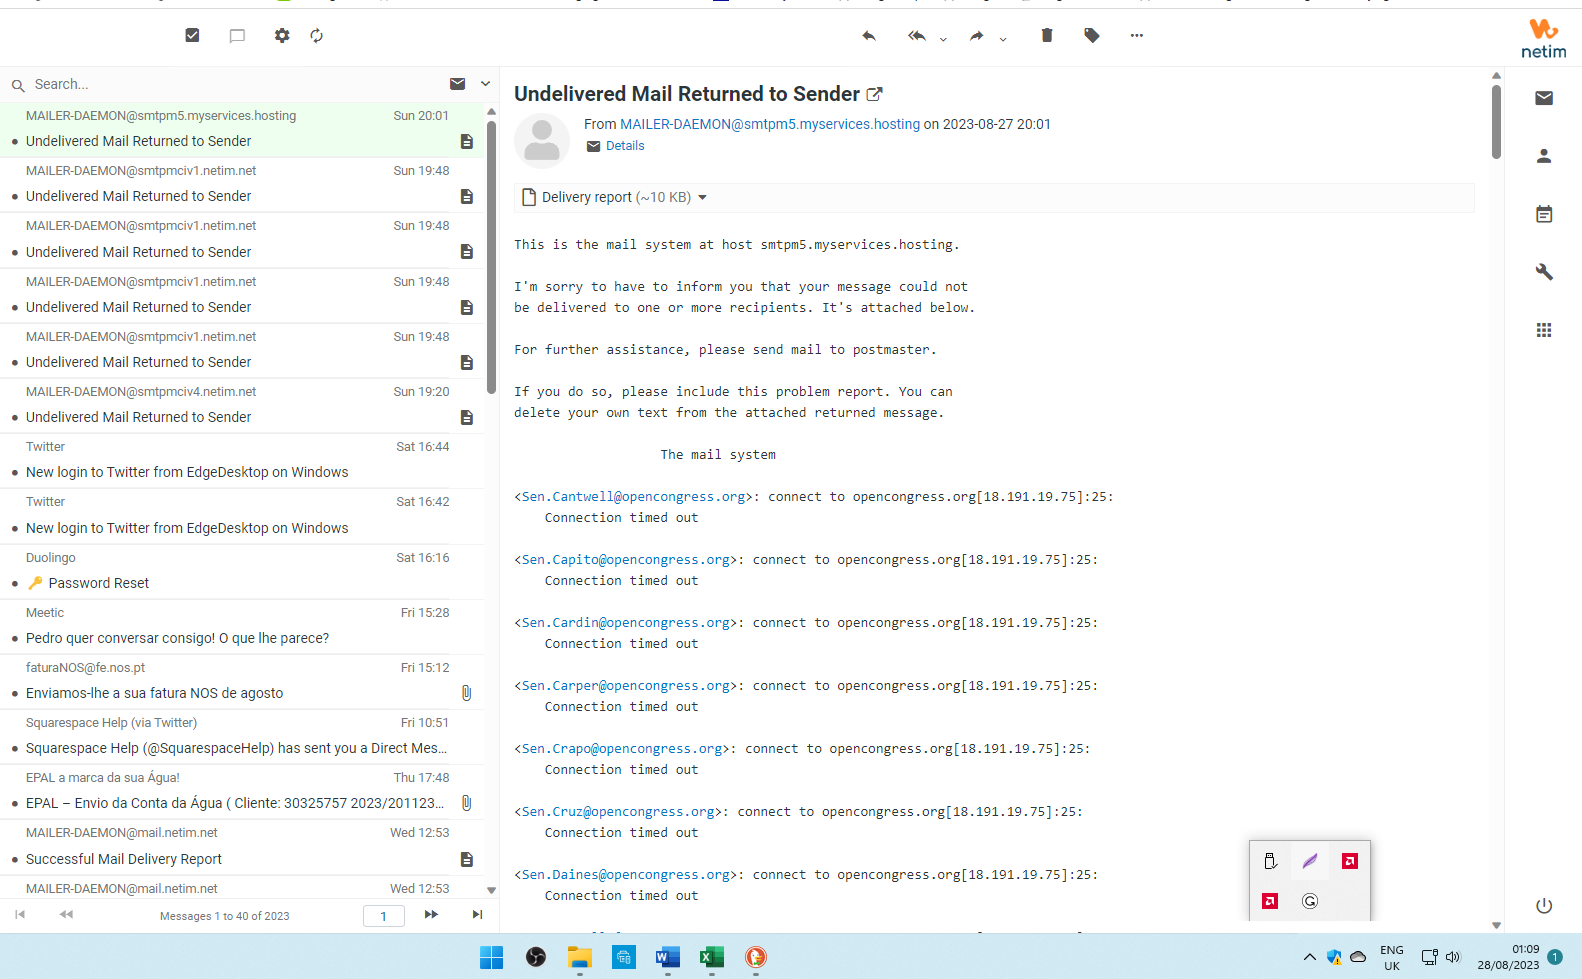
Task: Click the page number input field
Action: (x=384, y=916)
